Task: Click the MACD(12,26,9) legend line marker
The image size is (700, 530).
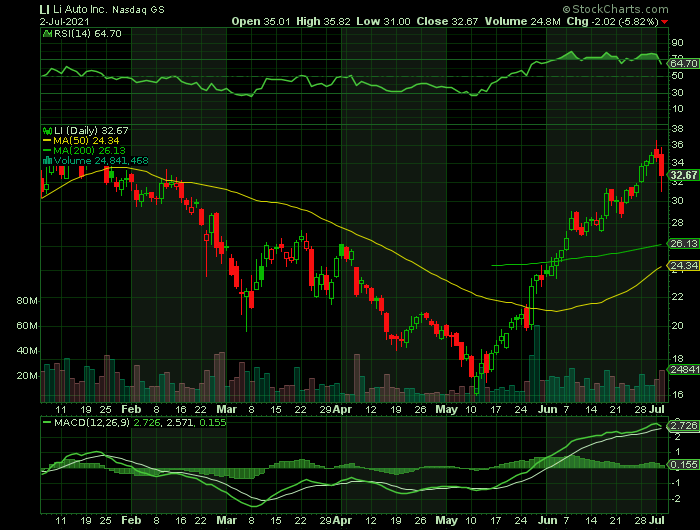Action: 46,423
